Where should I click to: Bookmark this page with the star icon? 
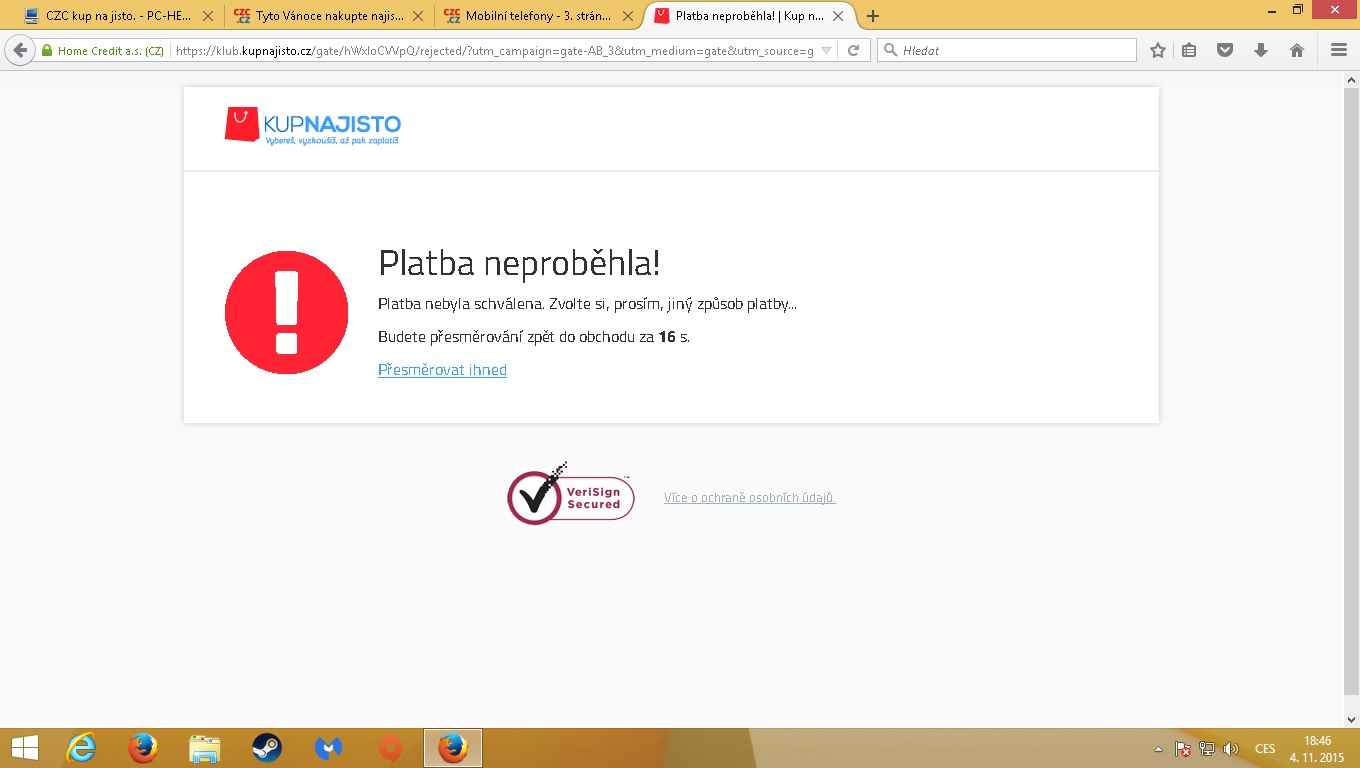pyautogui.click(x=1158, y=51)
